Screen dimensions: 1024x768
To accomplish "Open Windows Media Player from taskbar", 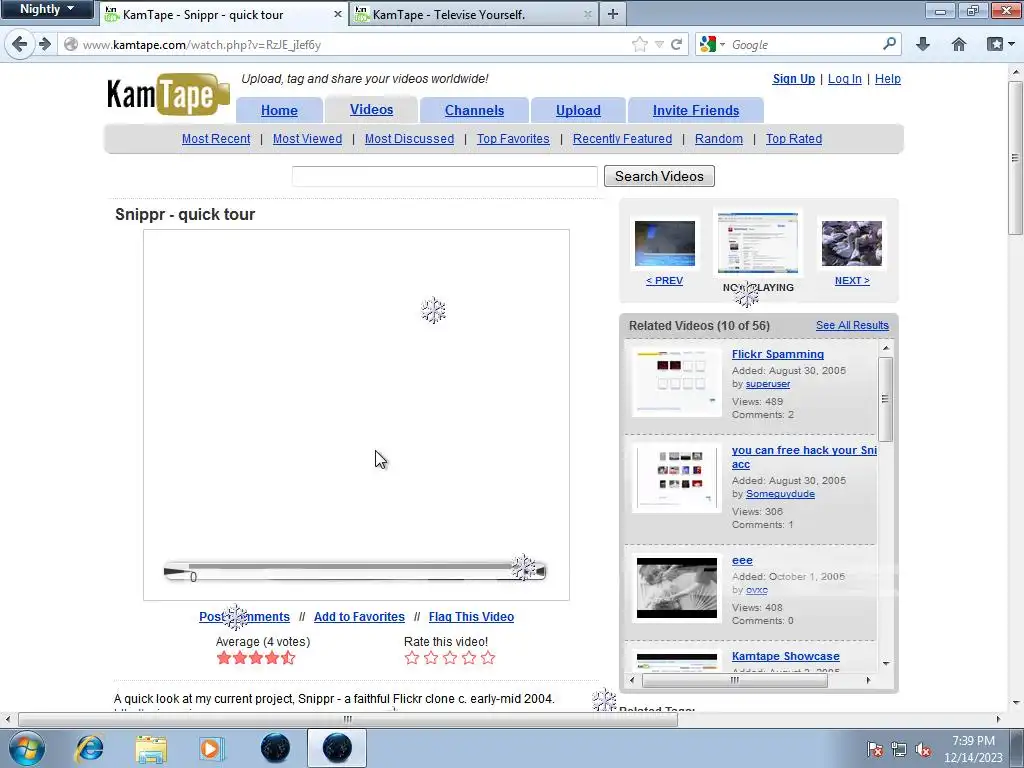I will click(x=211, y=748).
